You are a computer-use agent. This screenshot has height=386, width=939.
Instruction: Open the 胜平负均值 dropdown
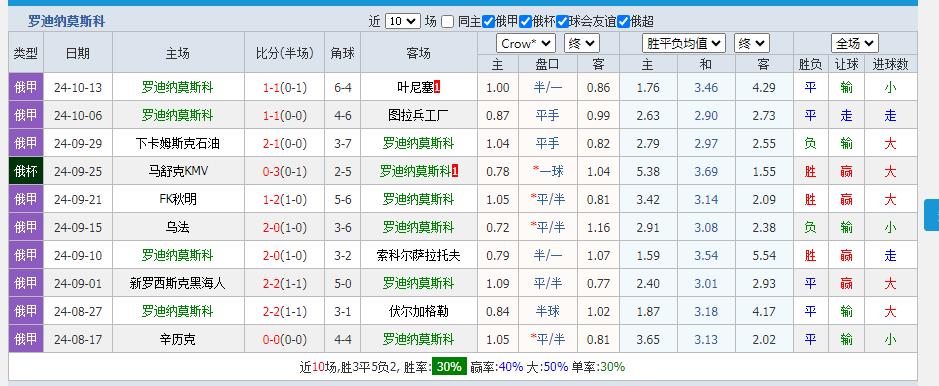tap(684, 43)
